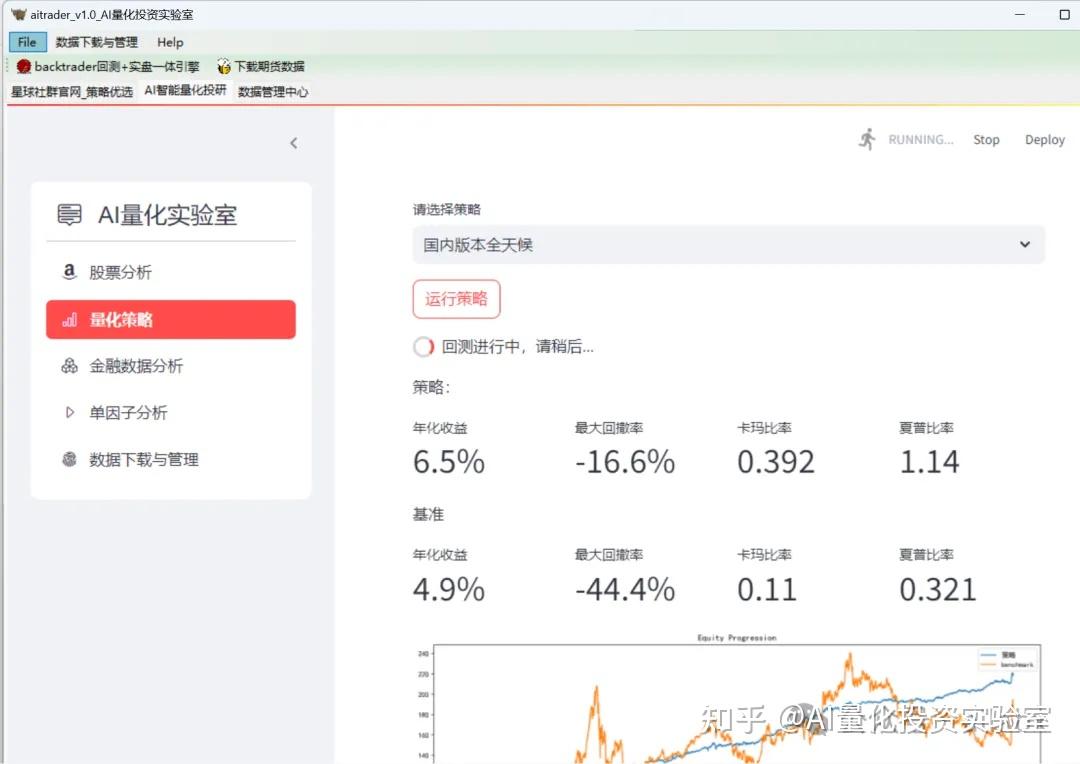
Task: Collapse the sidebar with the left chevron
Action: [x=293, y=143]
